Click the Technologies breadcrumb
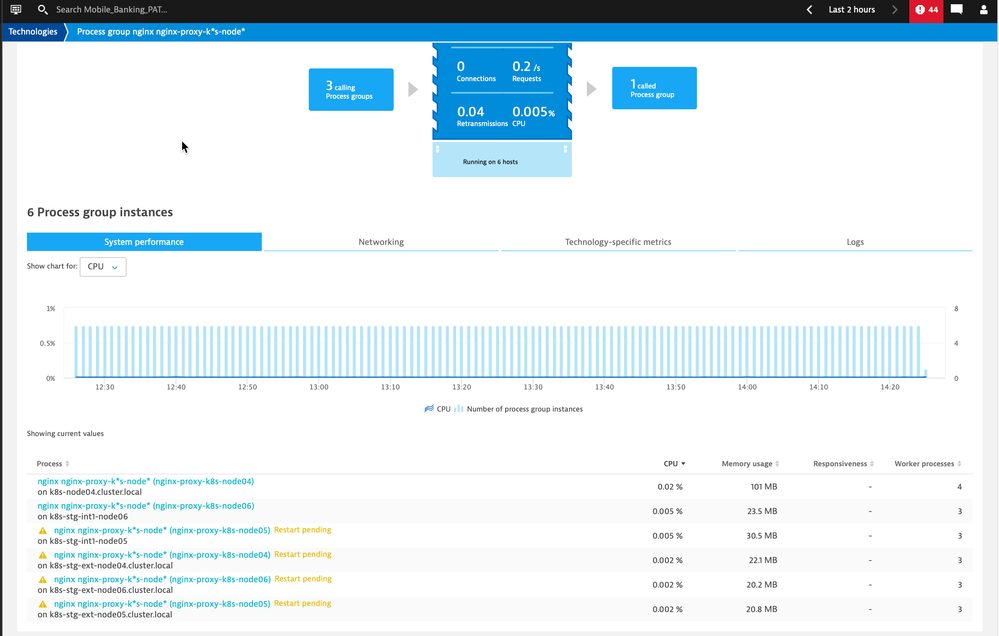The width and height of the screenshot is (999, 636). [33, 32]
